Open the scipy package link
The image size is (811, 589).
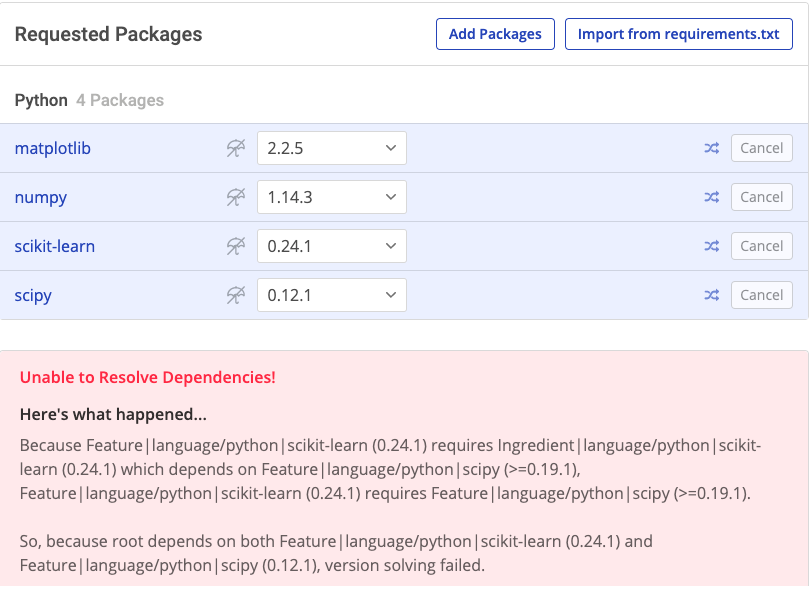33,295
